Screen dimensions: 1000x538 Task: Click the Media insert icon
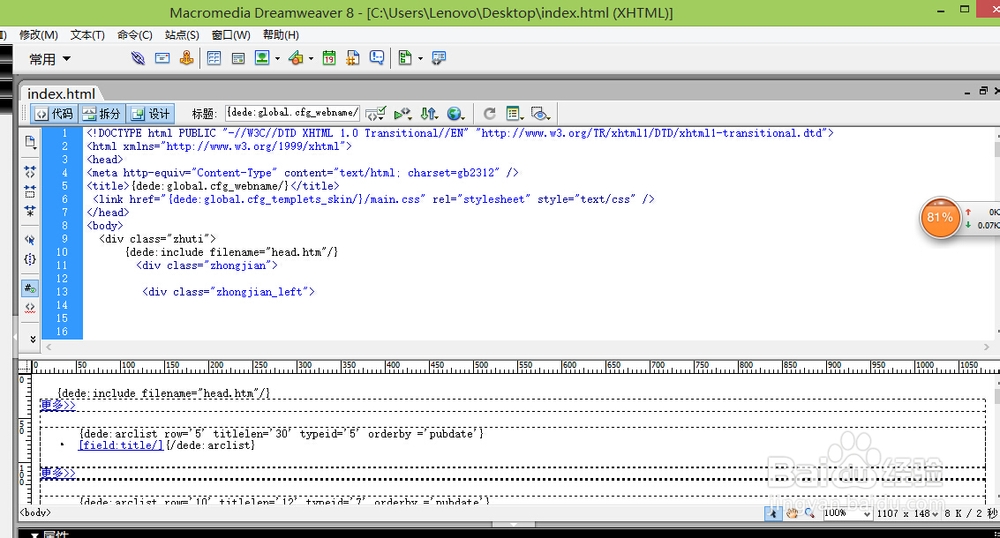[x=296, y=59]
